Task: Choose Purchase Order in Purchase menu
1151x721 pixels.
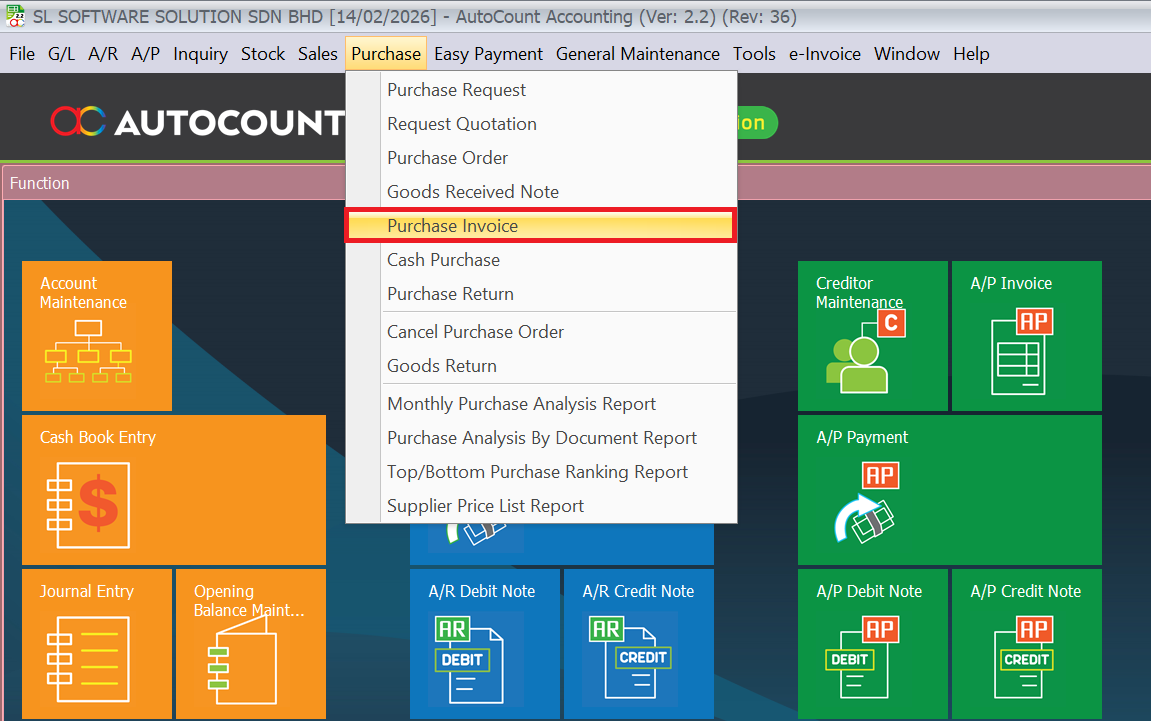Action: (447, 158)
